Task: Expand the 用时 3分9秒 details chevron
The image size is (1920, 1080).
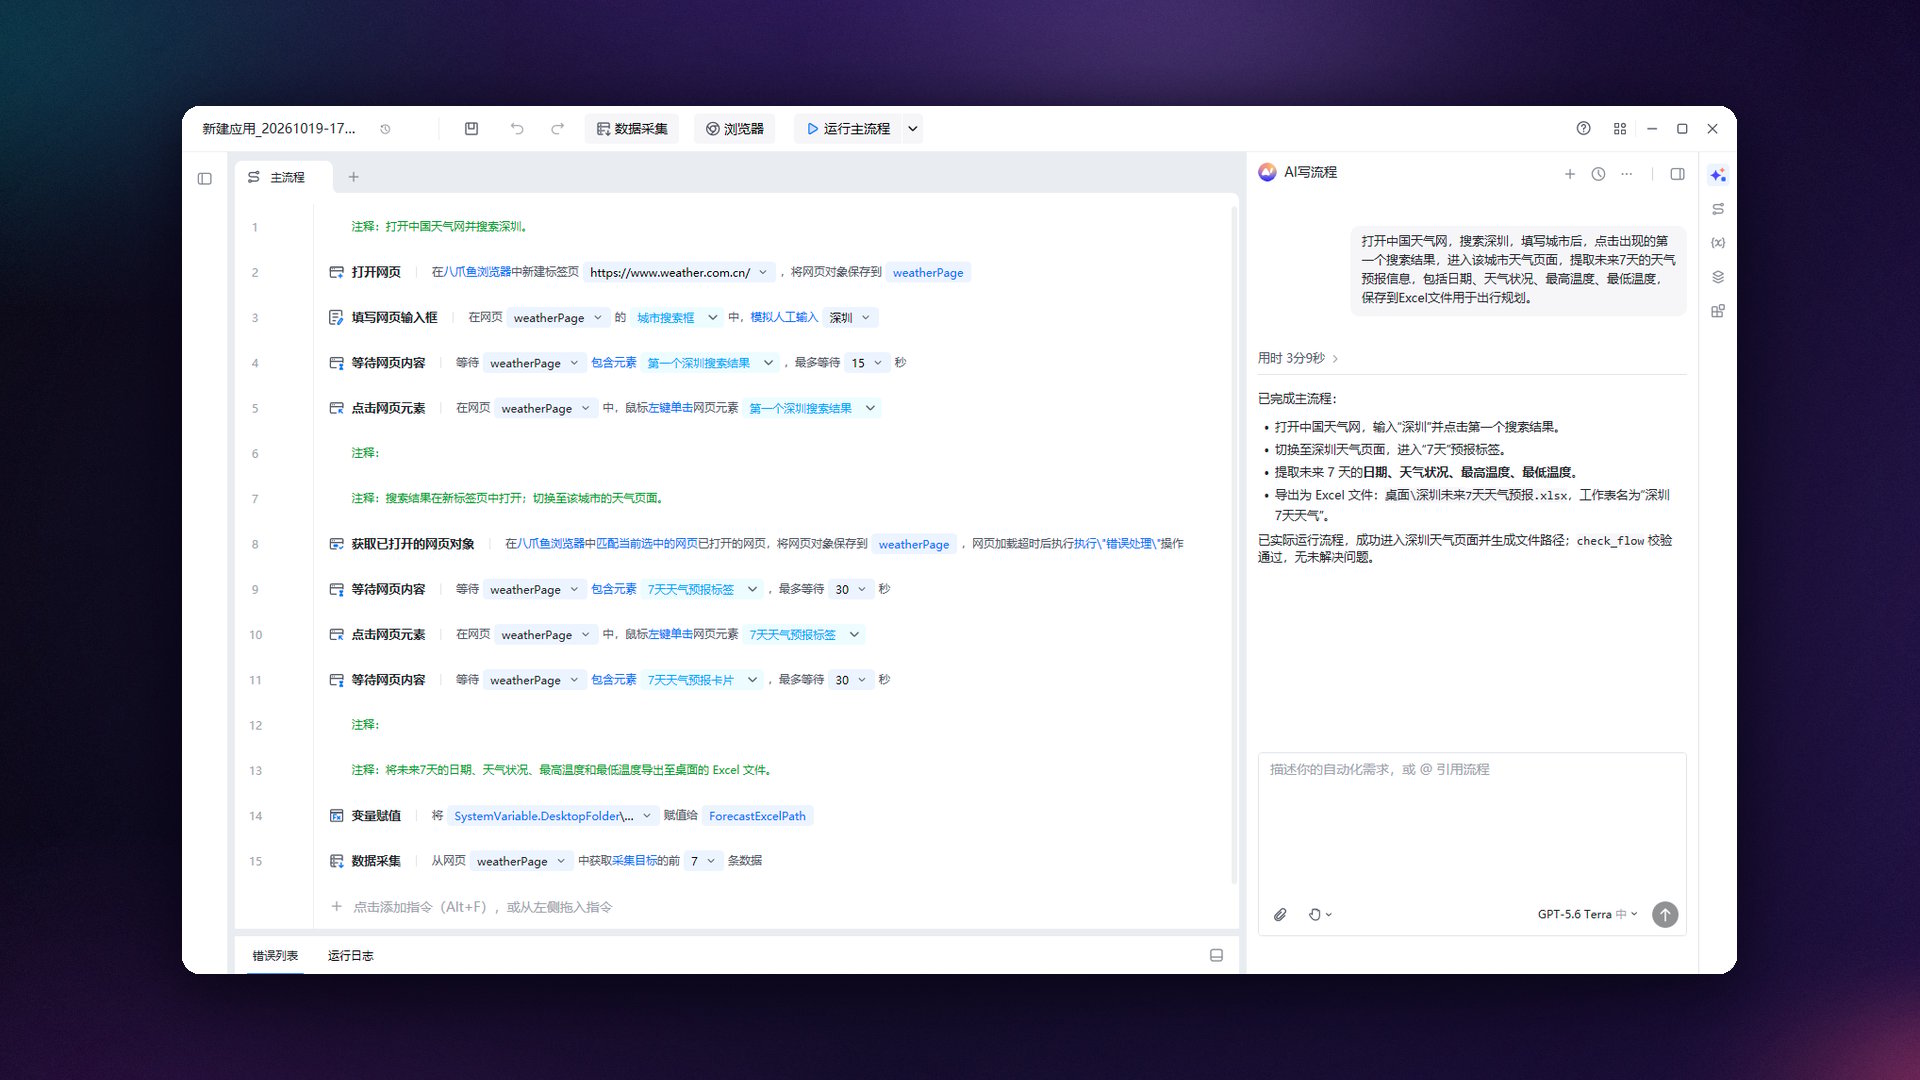Action: 1335,358
